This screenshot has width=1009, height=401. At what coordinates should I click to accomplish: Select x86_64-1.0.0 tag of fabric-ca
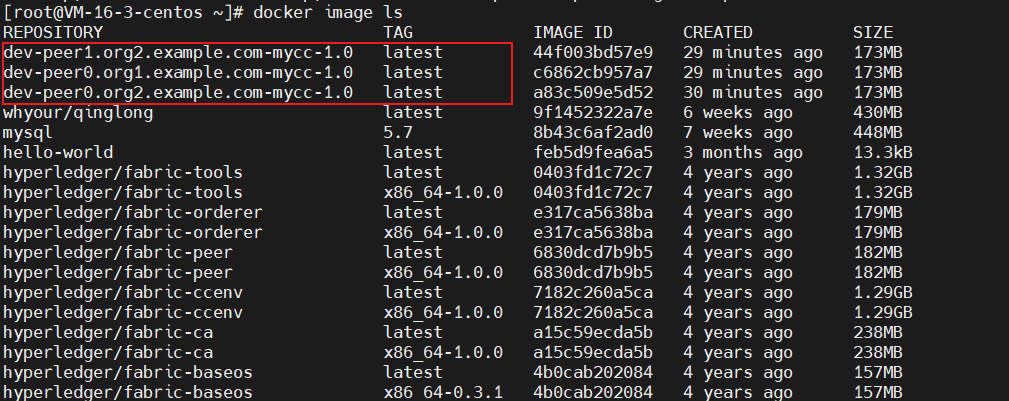[x=443, y=353]
